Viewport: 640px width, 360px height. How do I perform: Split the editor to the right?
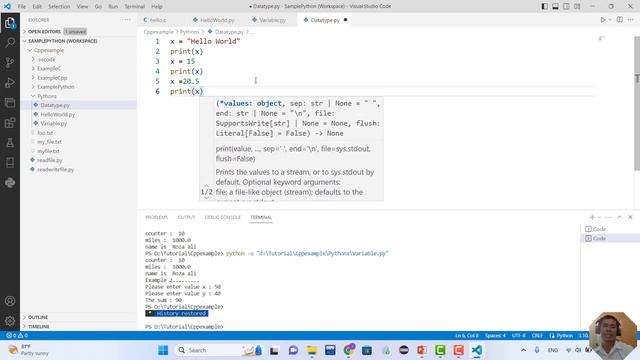(x=620, y=20)
